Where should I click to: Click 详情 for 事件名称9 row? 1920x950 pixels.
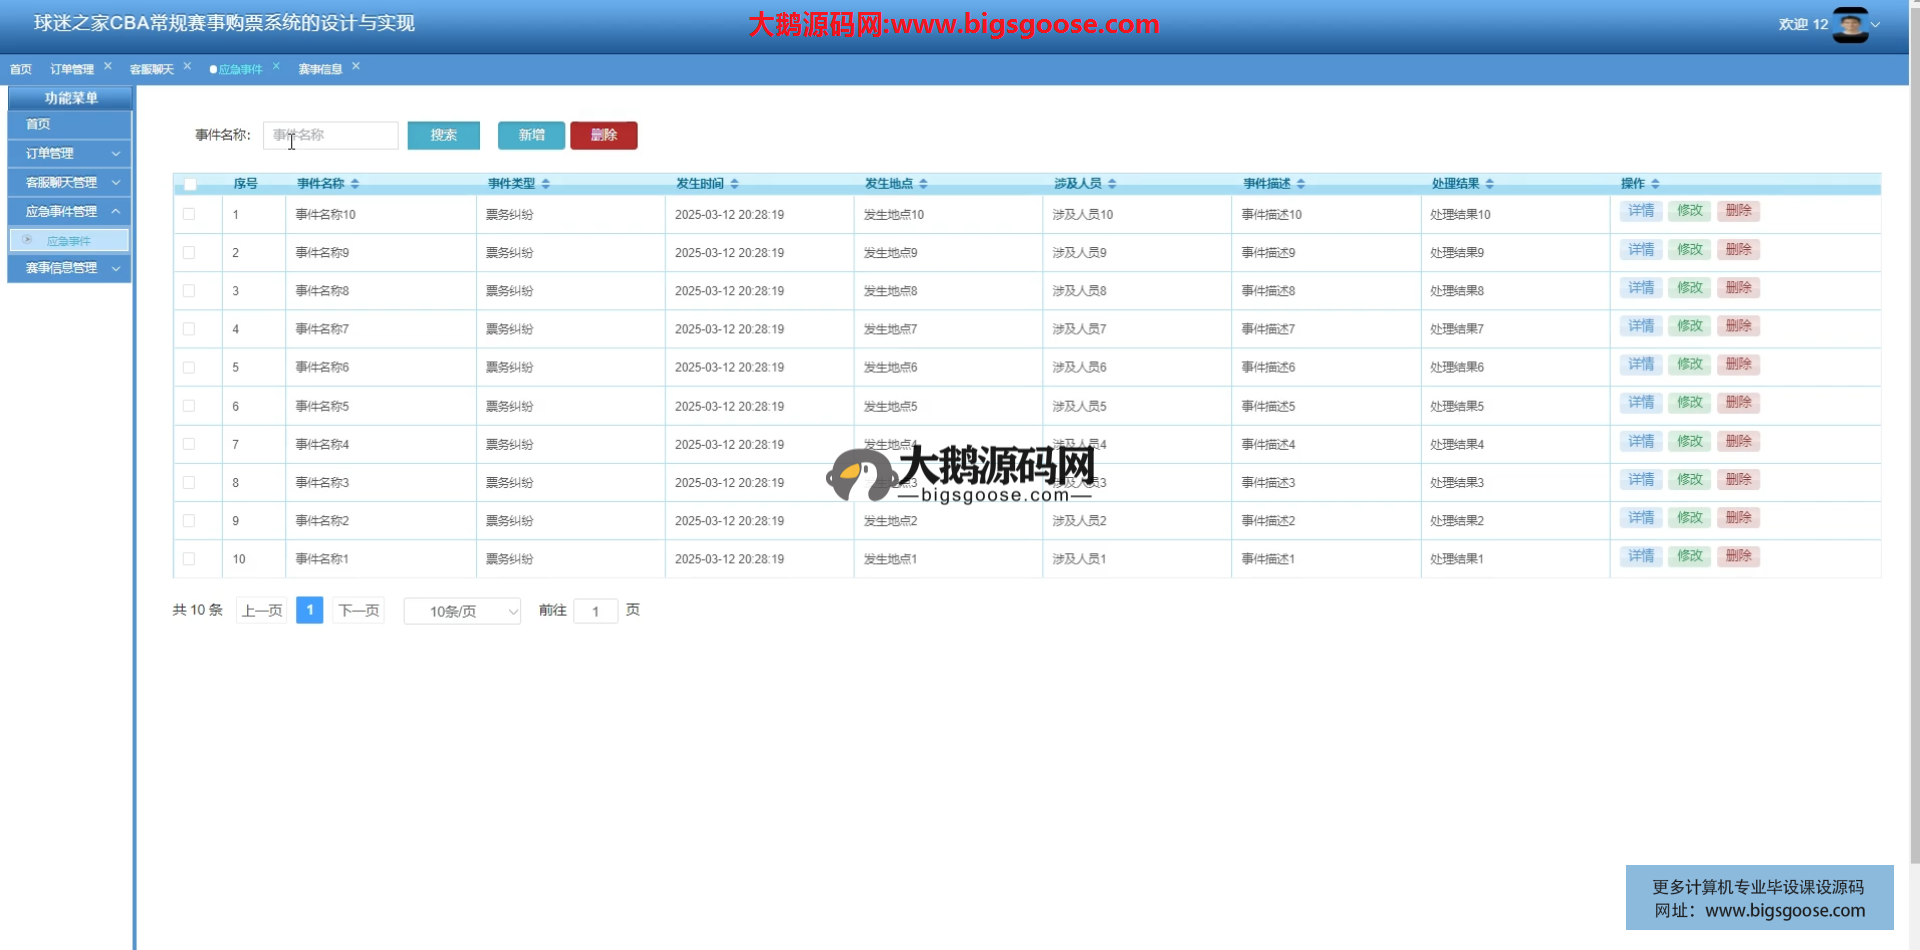[1640, 250]
